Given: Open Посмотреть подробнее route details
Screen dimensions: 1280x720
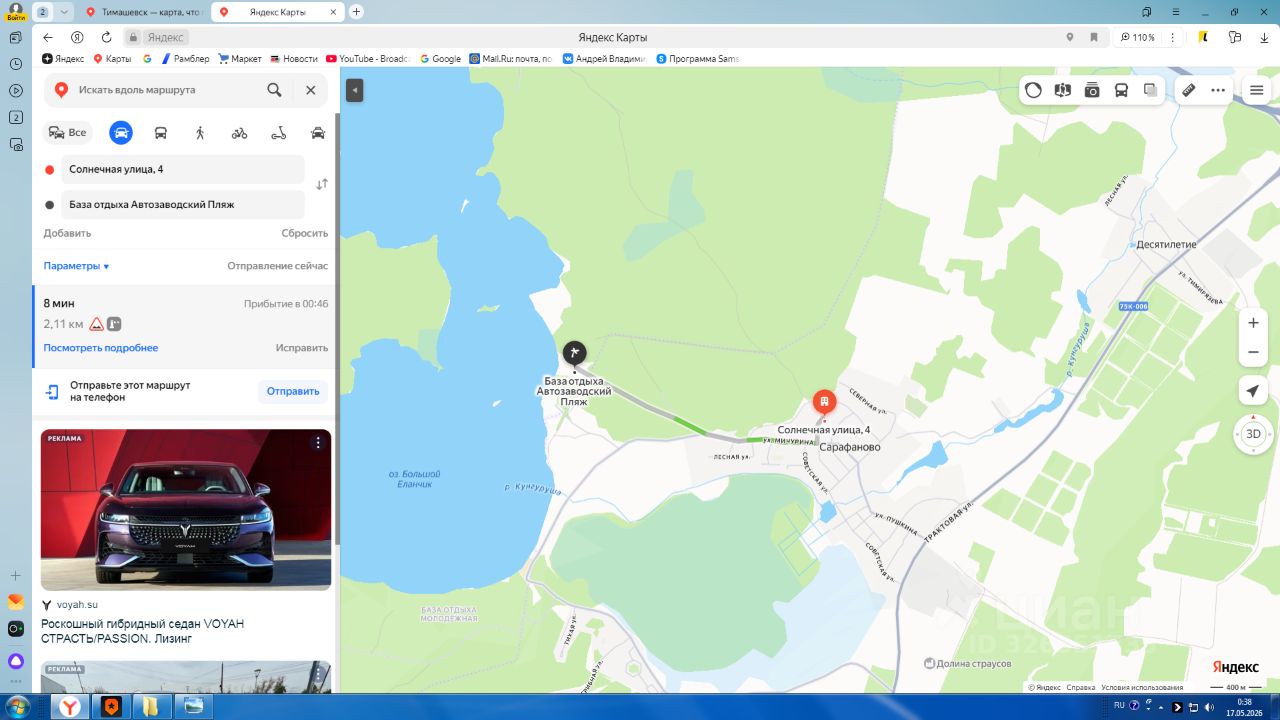Looking at the screenshot, I should [101, 348].
